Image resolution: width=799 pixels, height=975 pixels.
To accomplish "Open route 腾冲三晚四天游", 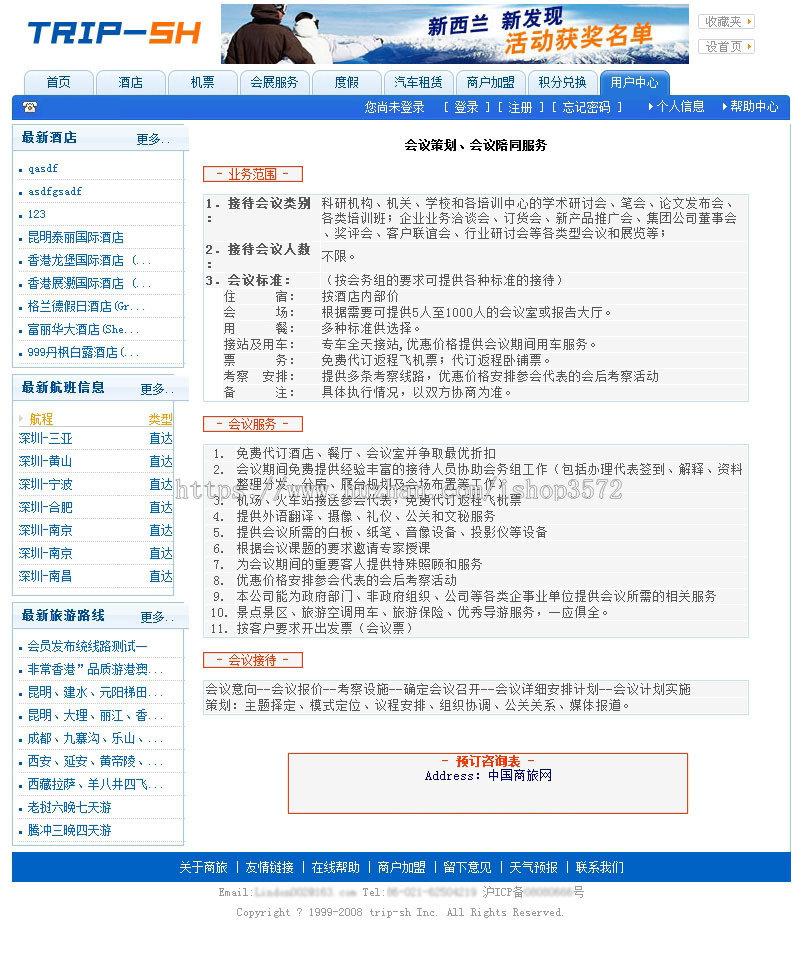I will pos(70,831).
